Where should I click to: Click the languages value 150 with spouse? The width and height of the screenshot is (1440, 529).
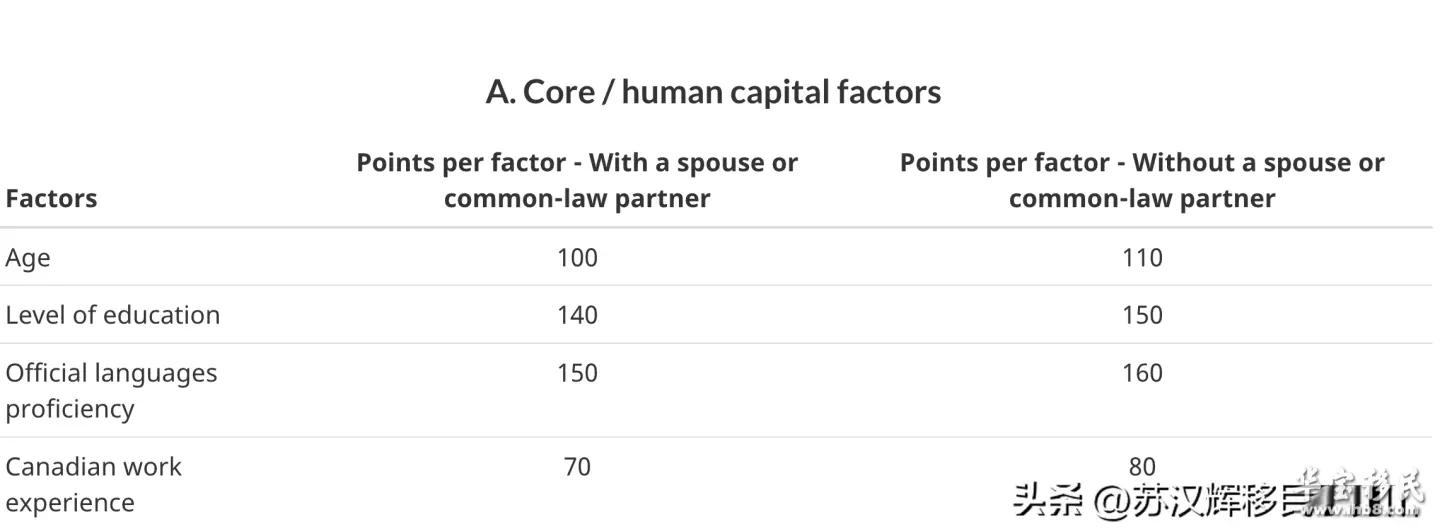click(x=577, y=372)
